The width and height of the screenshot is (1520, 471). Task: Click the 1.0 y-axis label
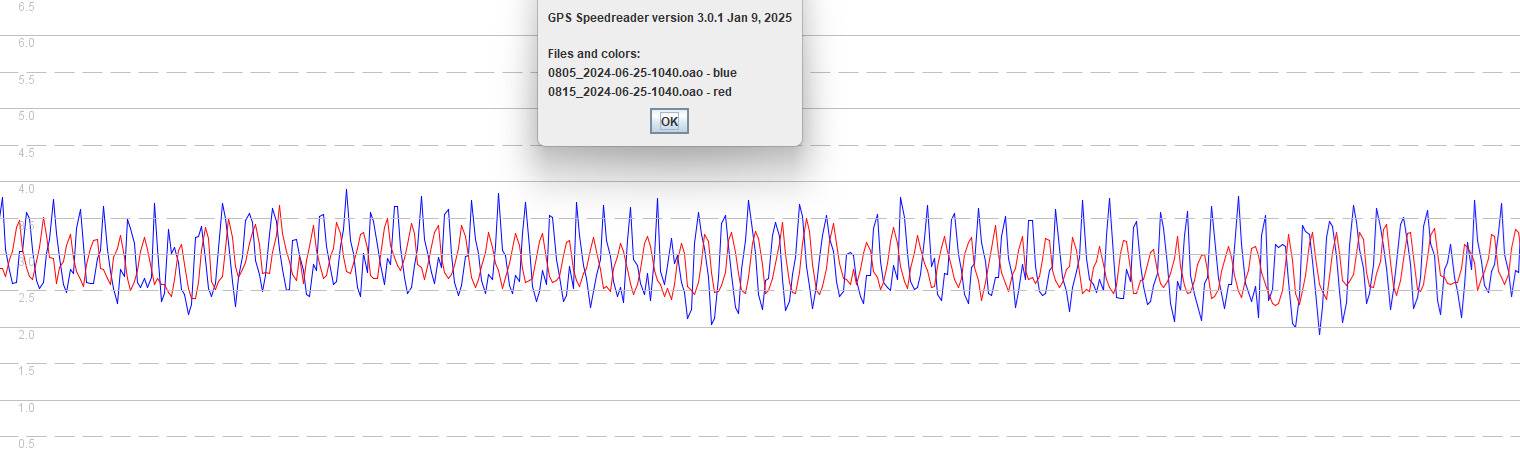click(26, 408)
